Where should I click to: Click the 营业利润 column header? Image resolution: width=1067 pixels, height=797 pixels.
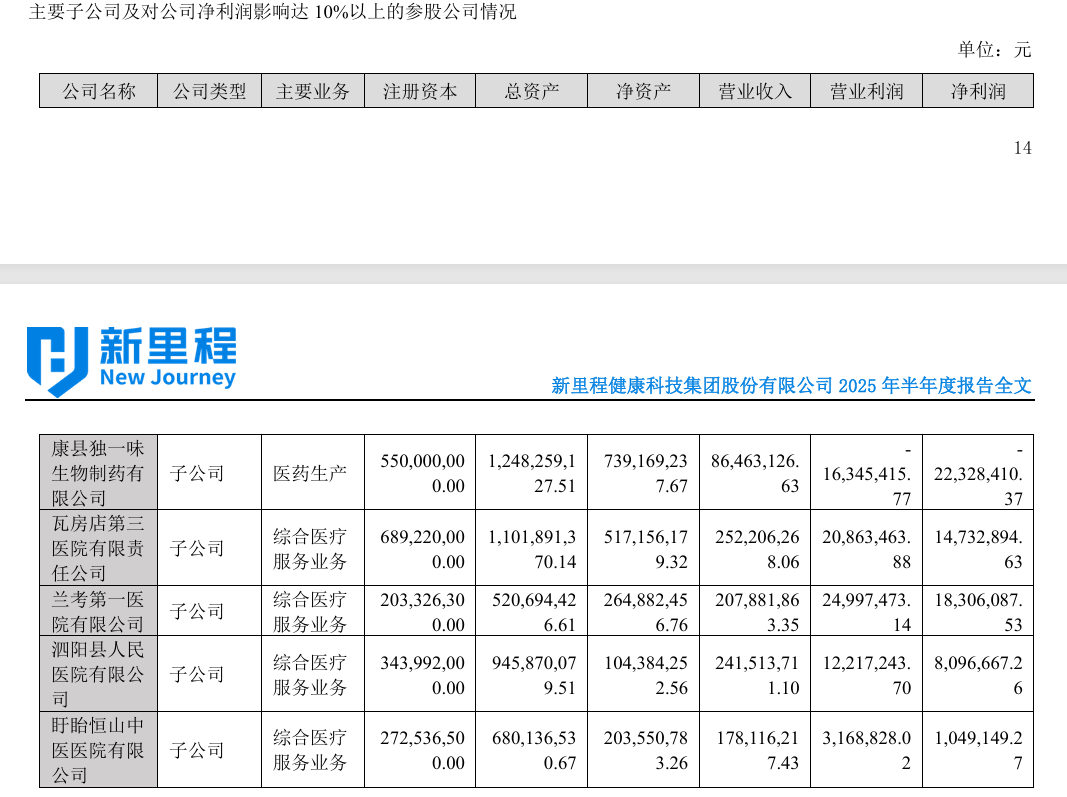tap(866, 91)
